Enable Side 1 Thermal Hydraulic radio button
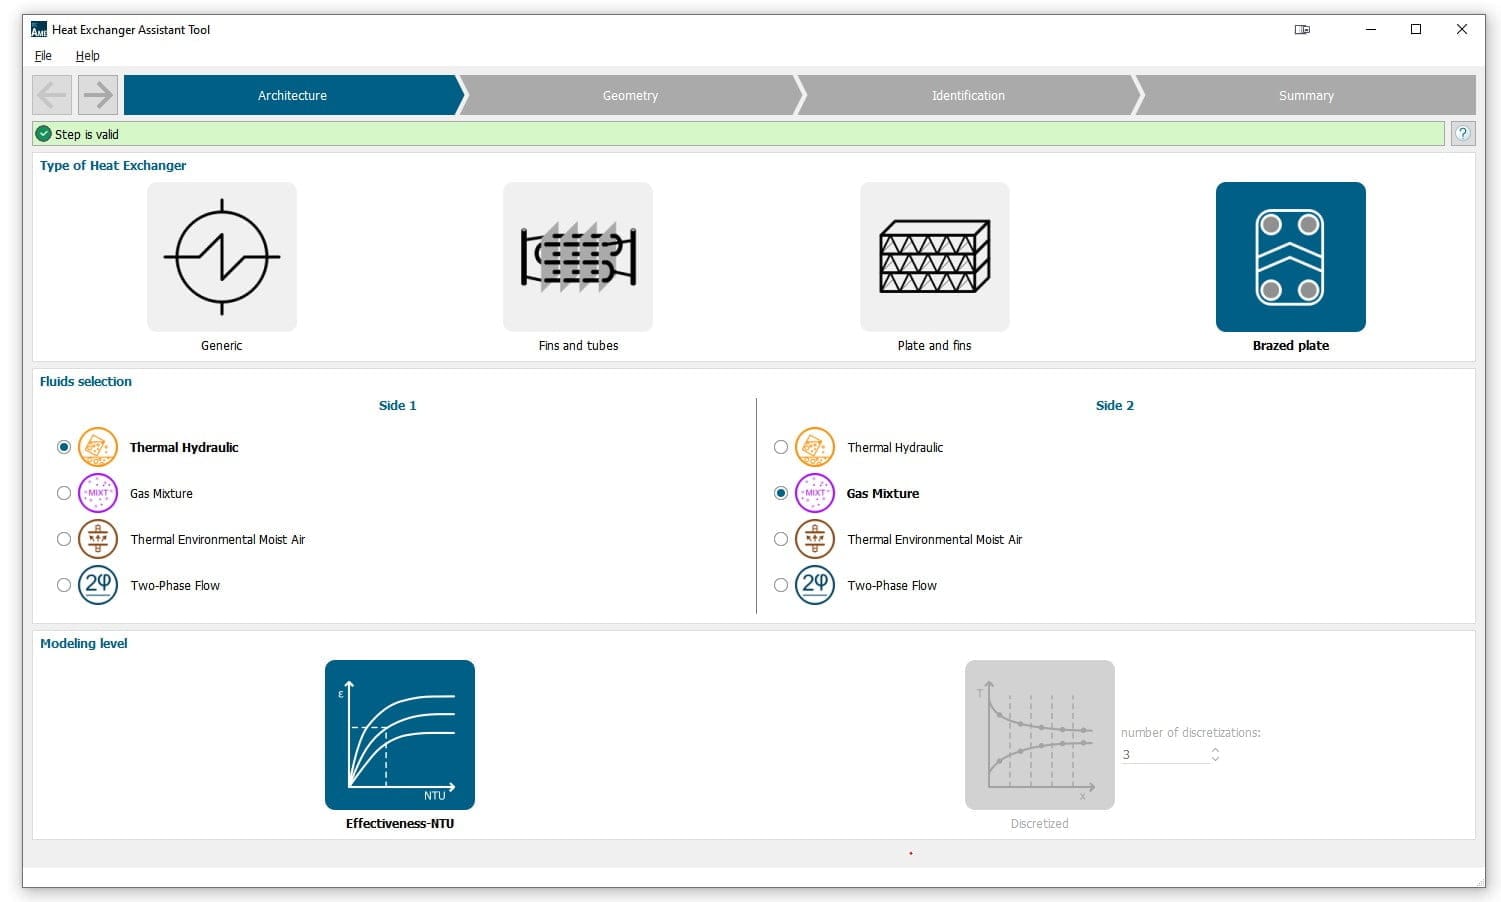 64,447
